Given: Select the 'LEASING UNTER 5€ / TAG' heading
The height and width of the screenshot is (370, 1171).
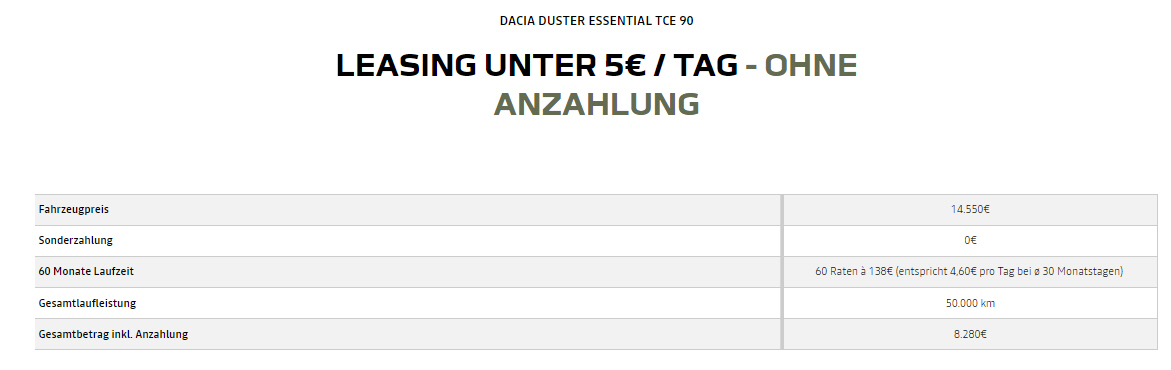Looking at the screenshot, I should pos(537,66).
